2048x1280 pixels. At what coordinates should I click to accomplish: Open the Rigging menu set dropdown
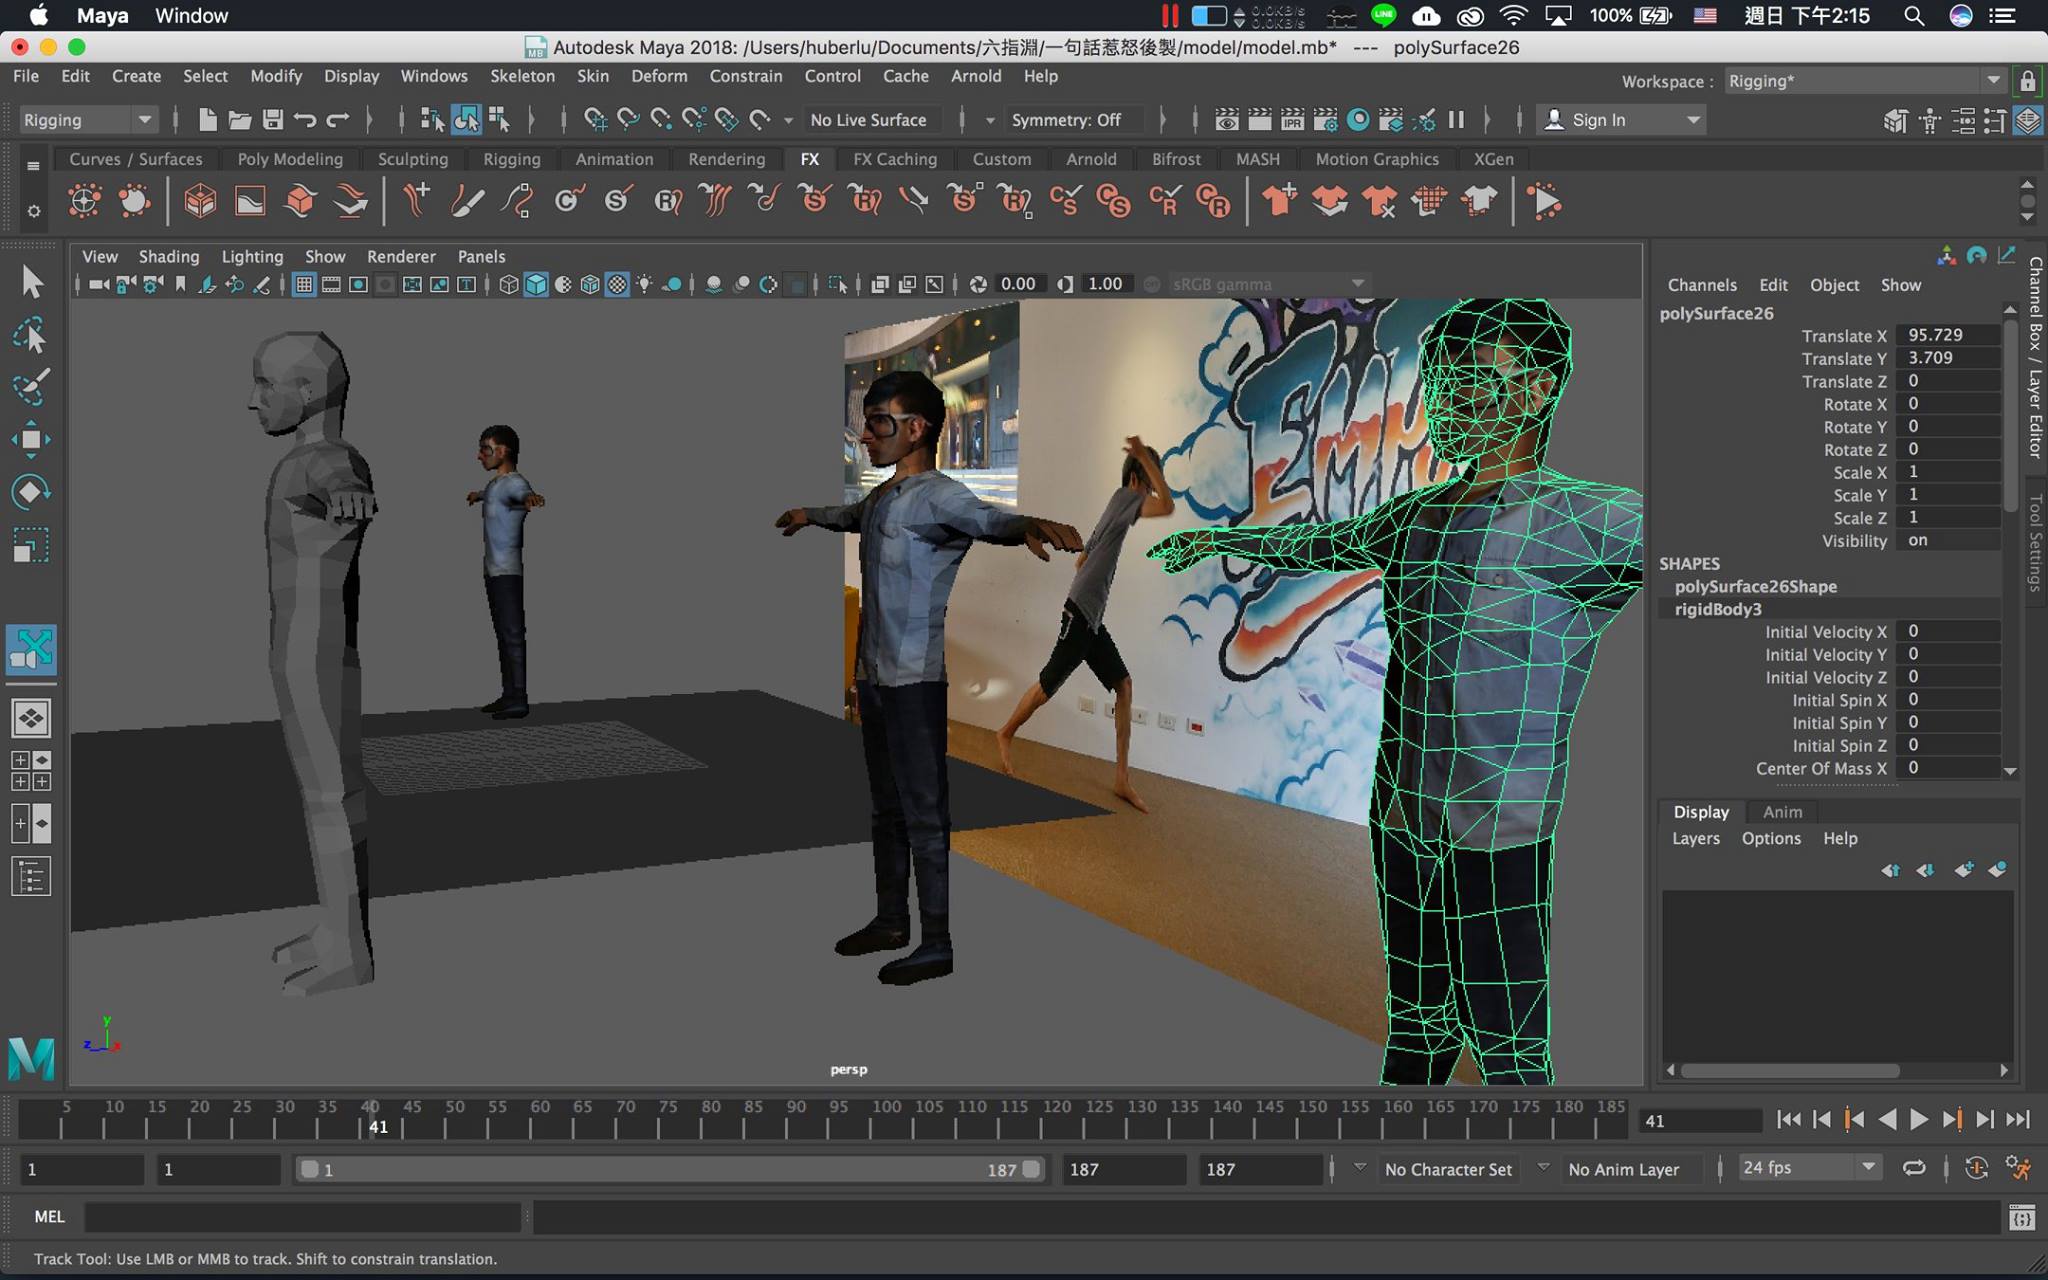(88, 120)
